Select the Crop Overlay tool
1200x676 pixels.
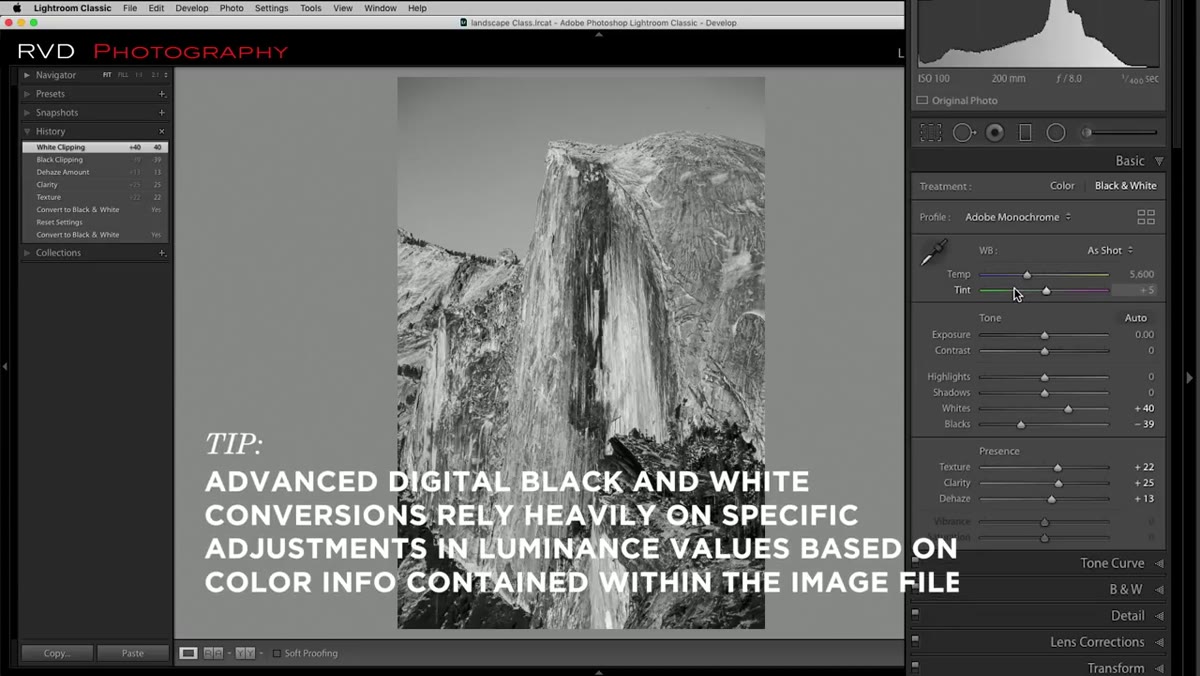click(931, 133)
